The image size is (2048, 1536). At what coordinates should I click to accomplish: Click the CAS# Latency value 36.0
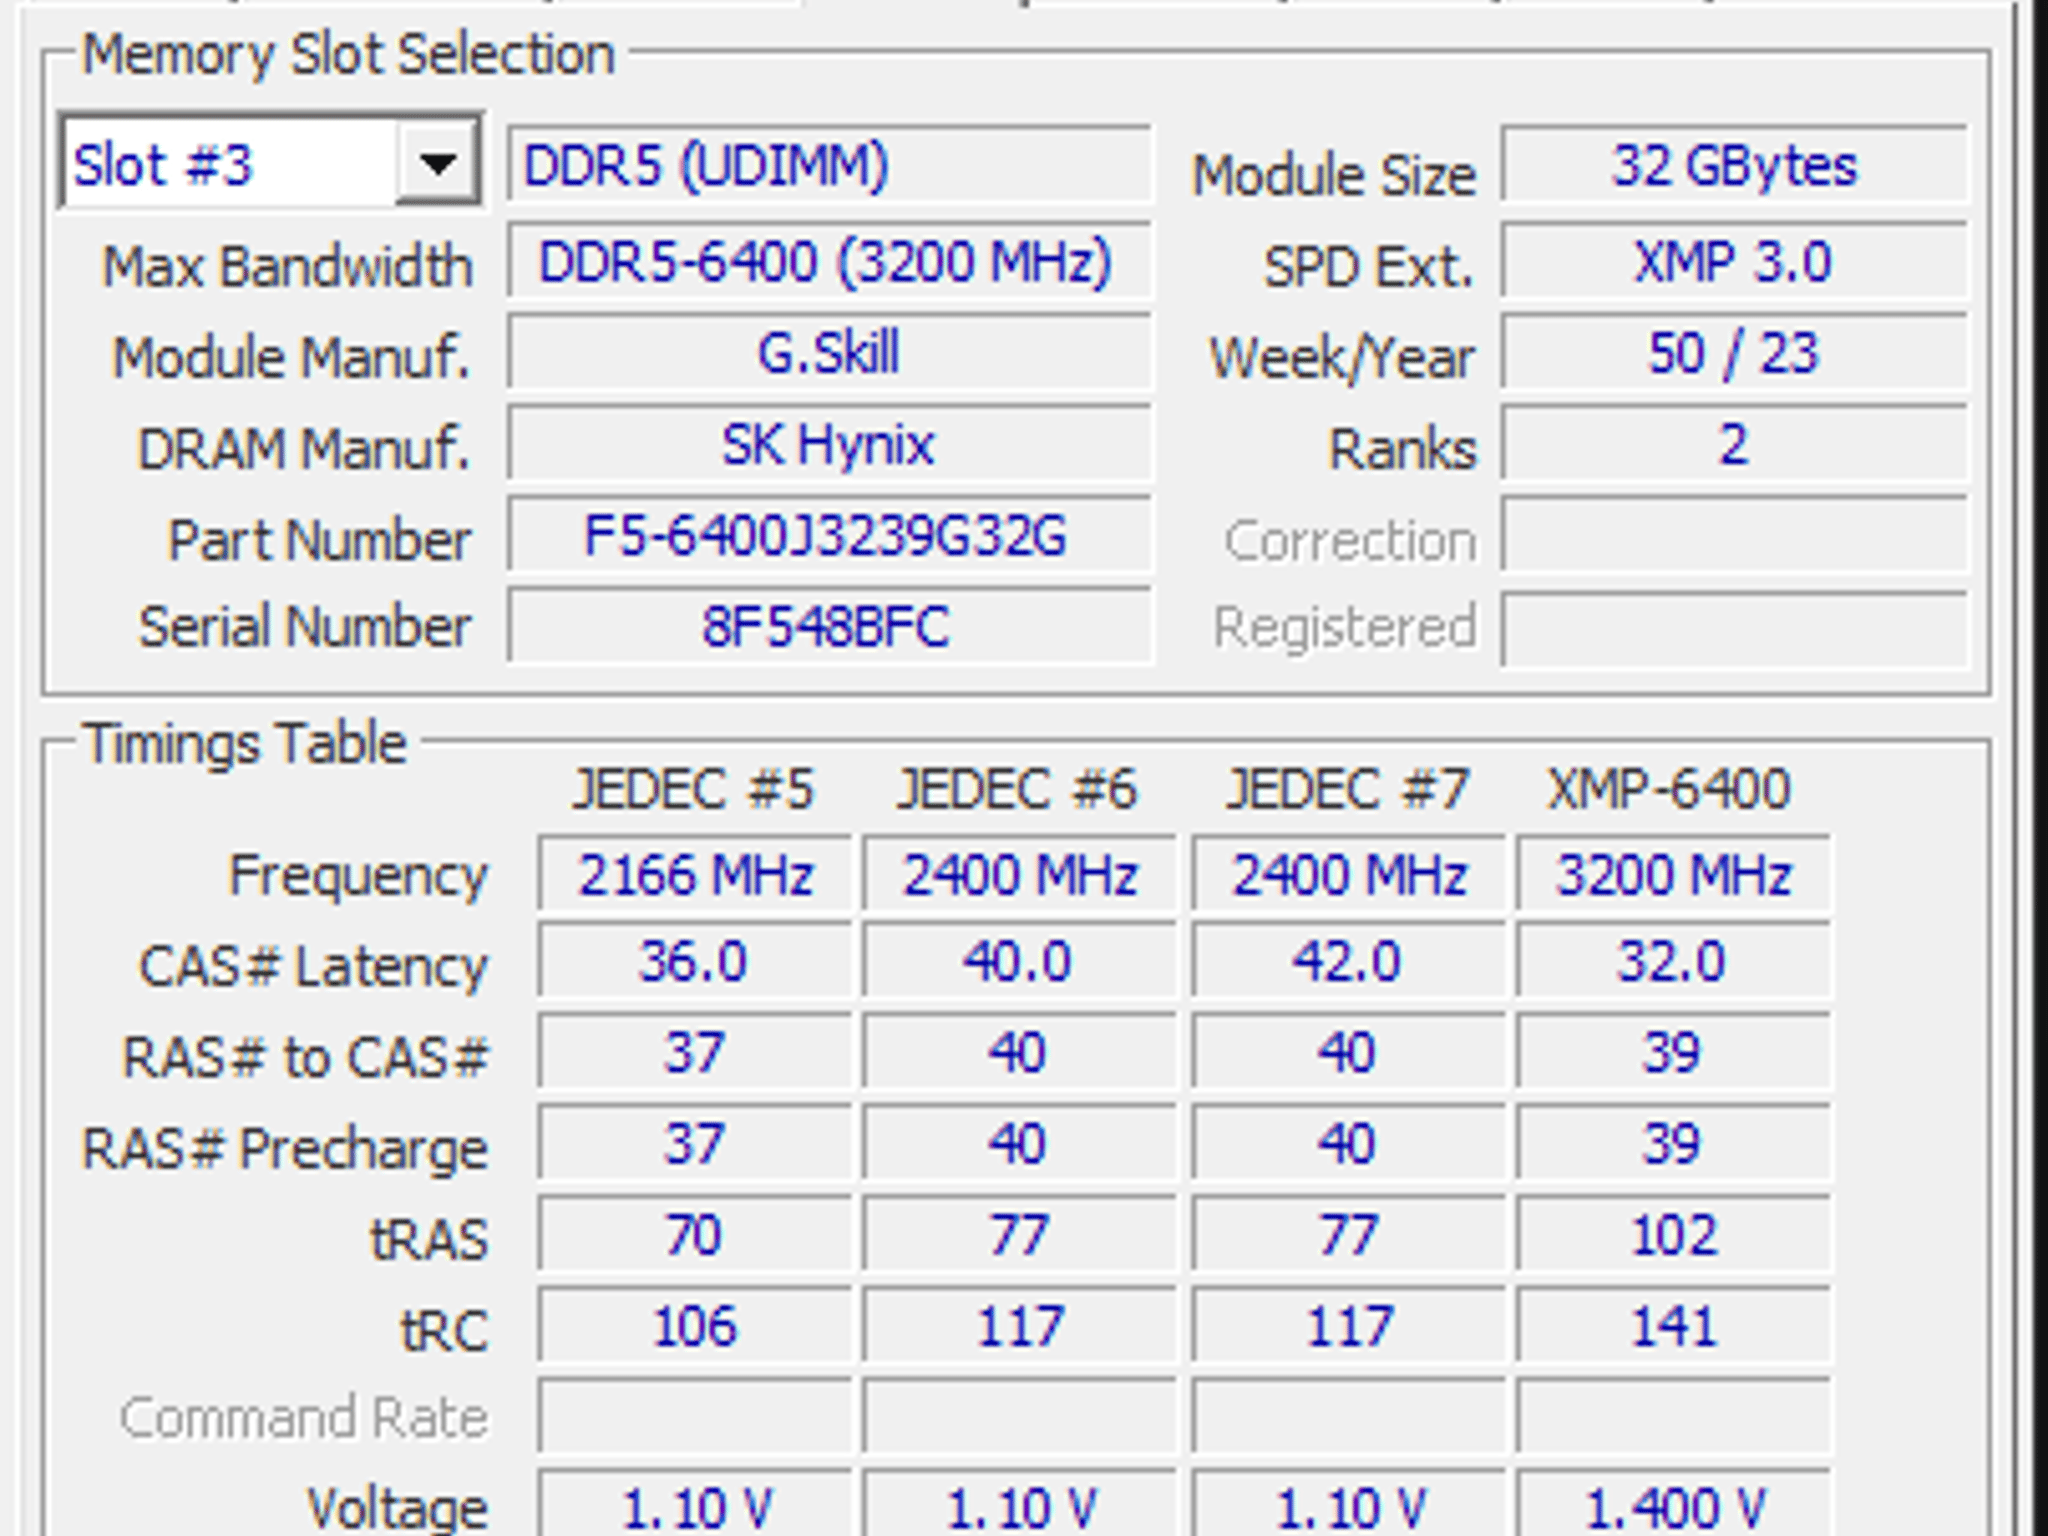(x=694, y=961)
